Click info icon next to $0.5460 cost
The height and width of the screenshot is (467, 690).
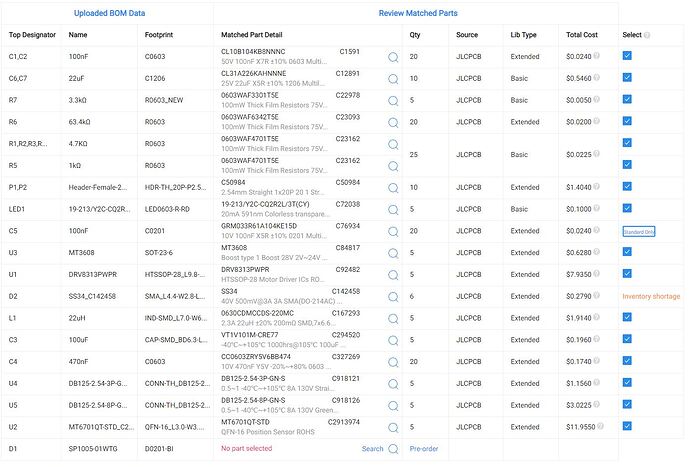[x=596, y=77]
